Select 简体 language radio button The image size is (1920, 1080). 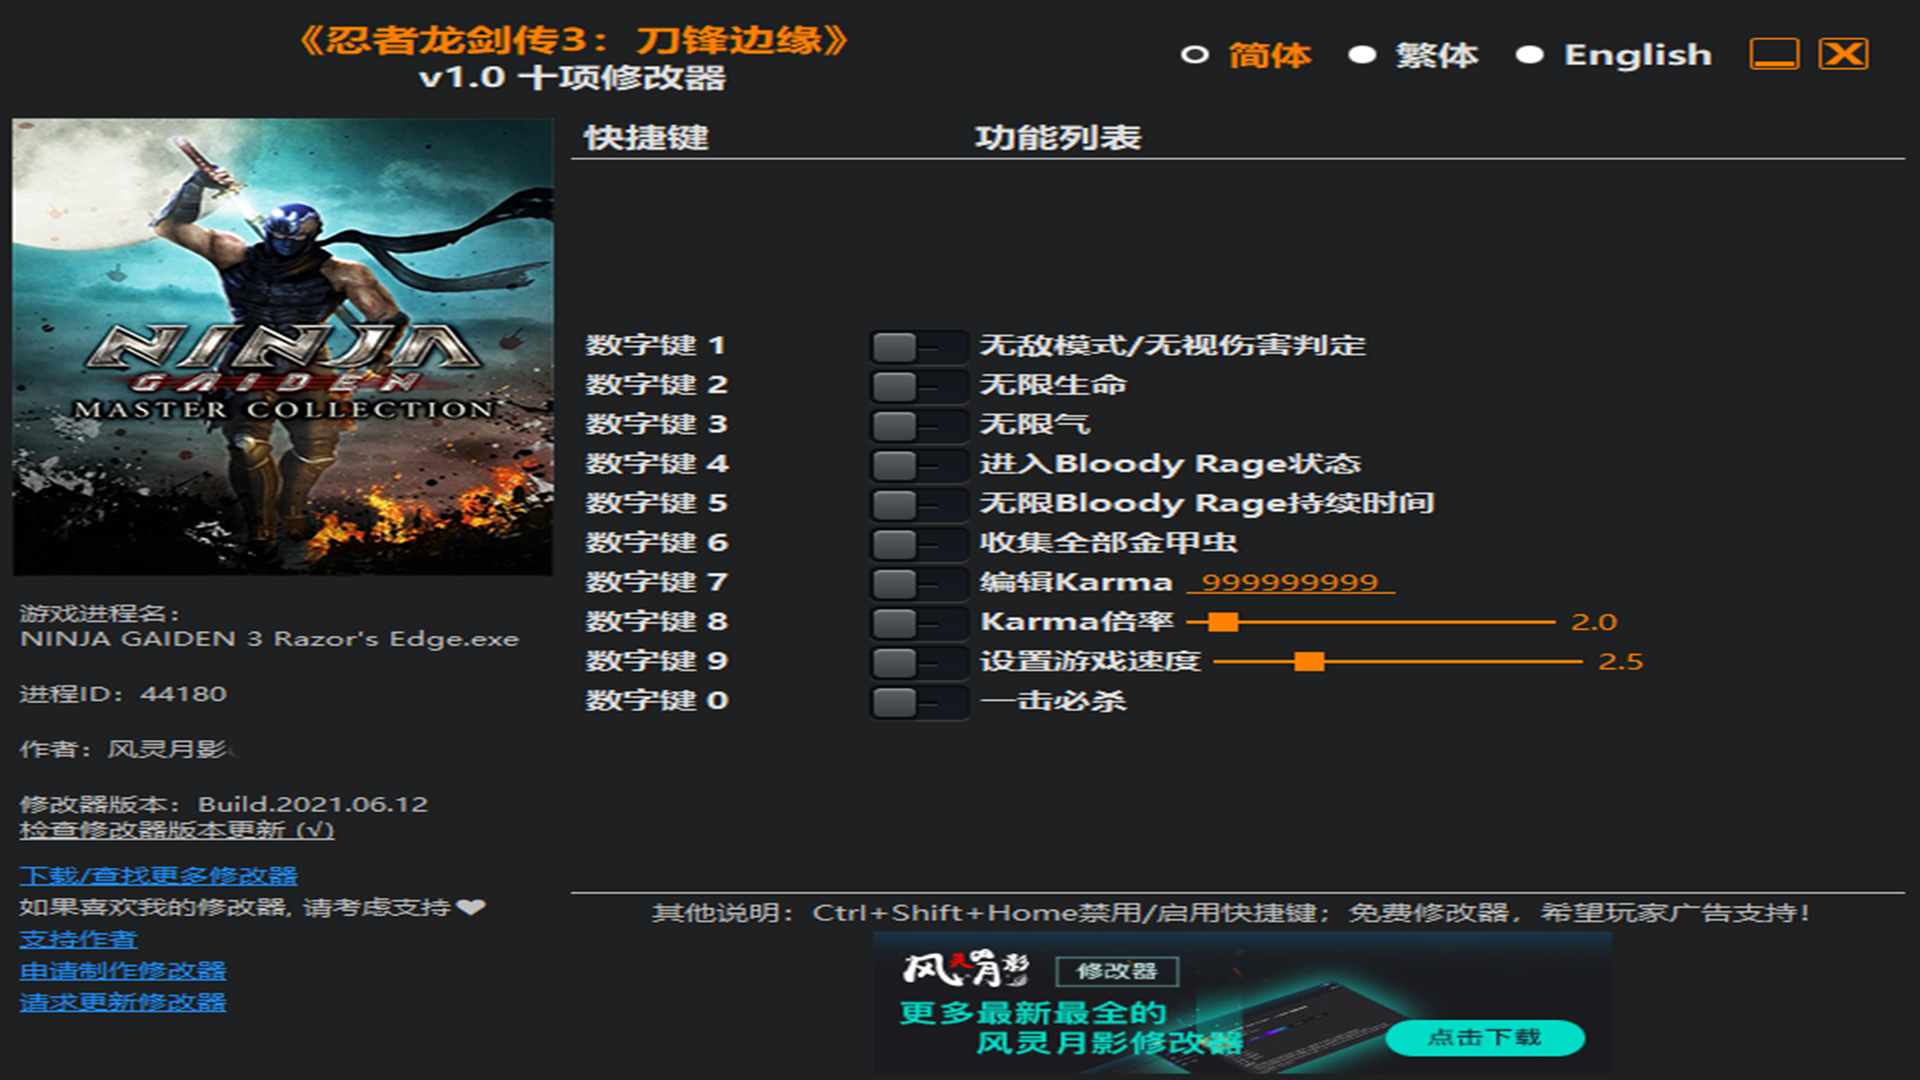[x=1195, y=55]
